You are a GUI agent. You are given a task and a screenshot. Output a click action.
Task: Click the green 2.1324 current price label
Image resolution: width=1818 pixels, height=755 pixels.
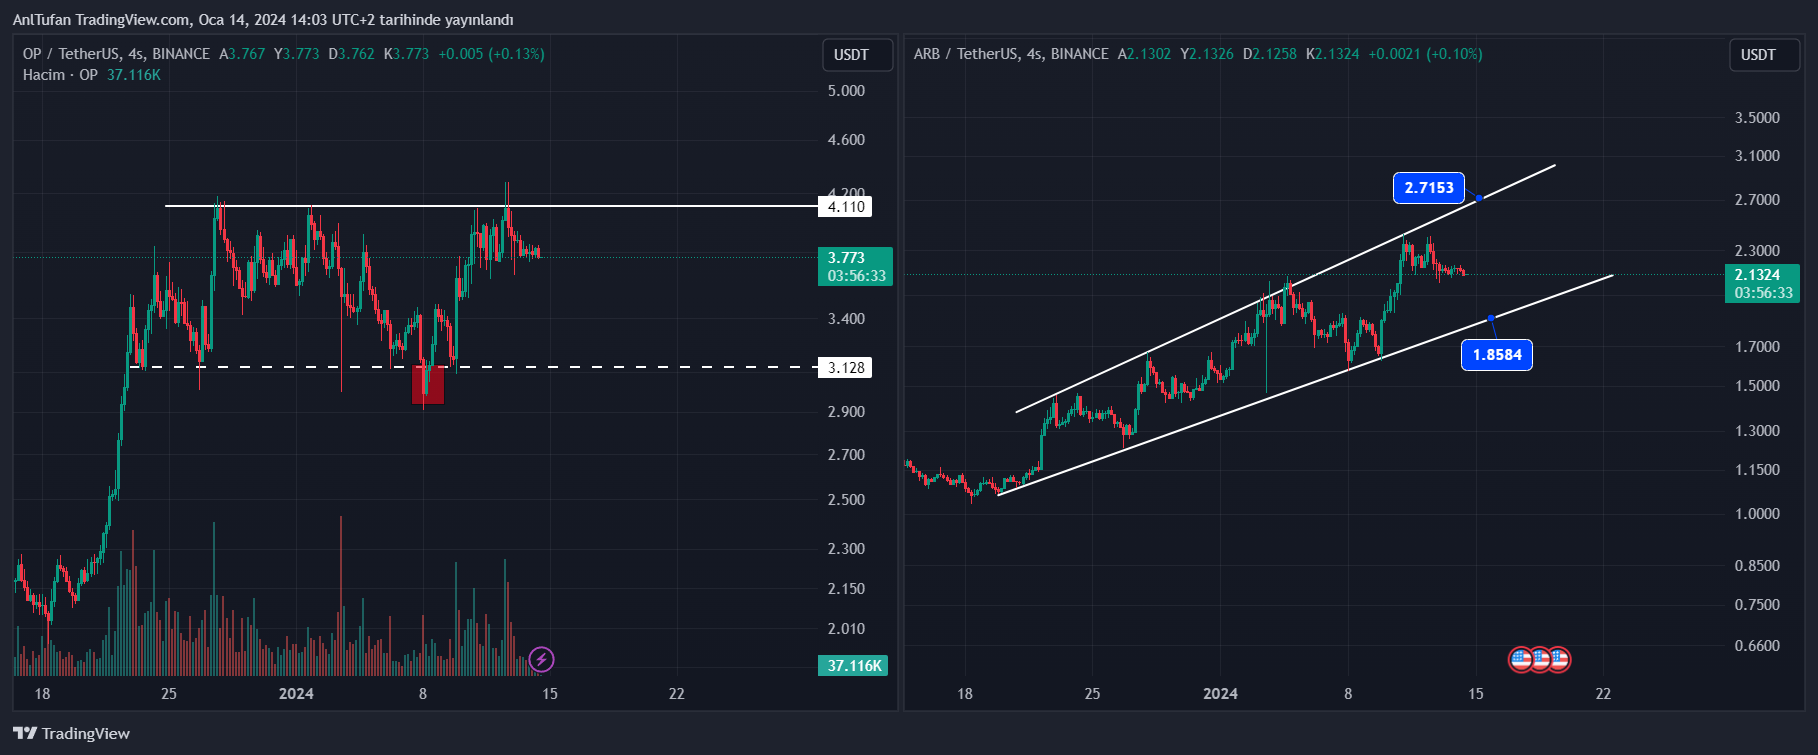tap(1761, 283)
